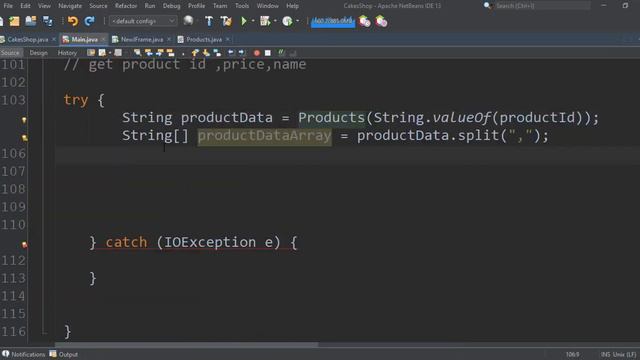Open the Run Project dropdown arrow
Image resolution: width=640 pixels, height=360 pixels.
(253, 21)
